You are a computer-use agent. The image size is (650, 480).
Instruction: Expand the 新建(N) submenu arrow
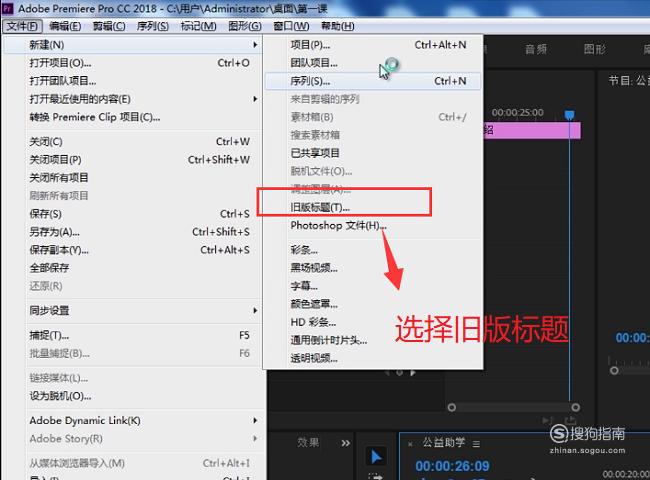[255, 45]
